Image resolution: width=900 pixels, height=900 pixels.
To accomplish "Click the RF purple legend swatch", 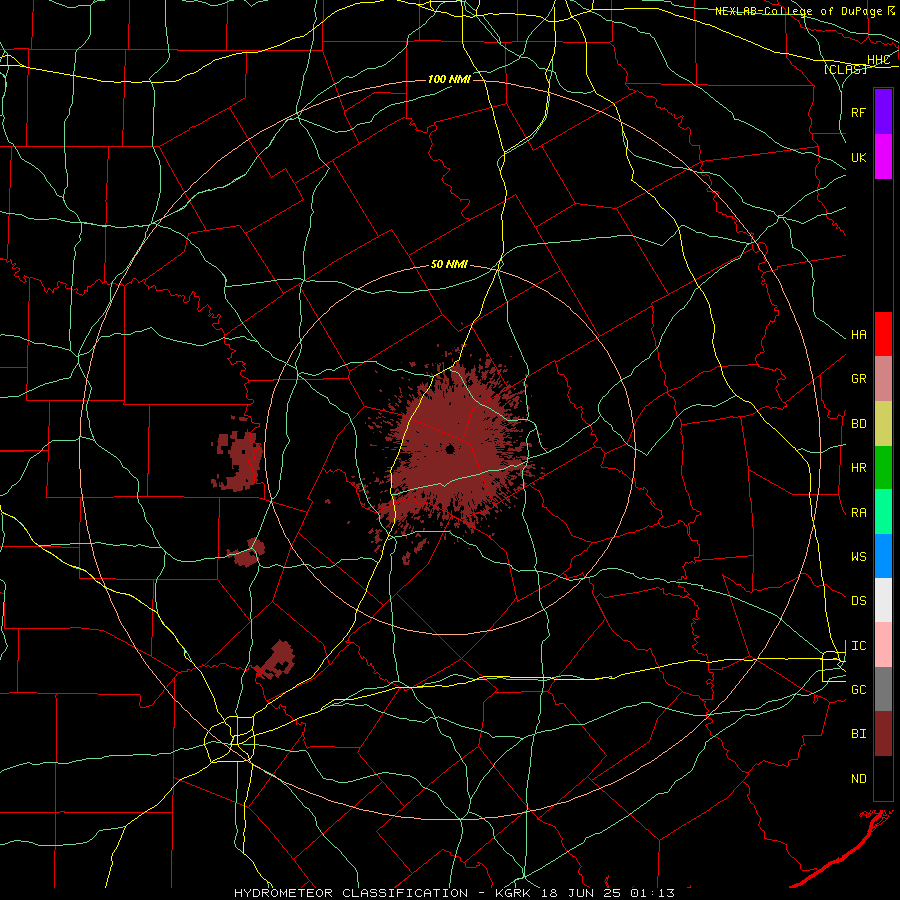I will pyautogui.click(x=883, y=112).
